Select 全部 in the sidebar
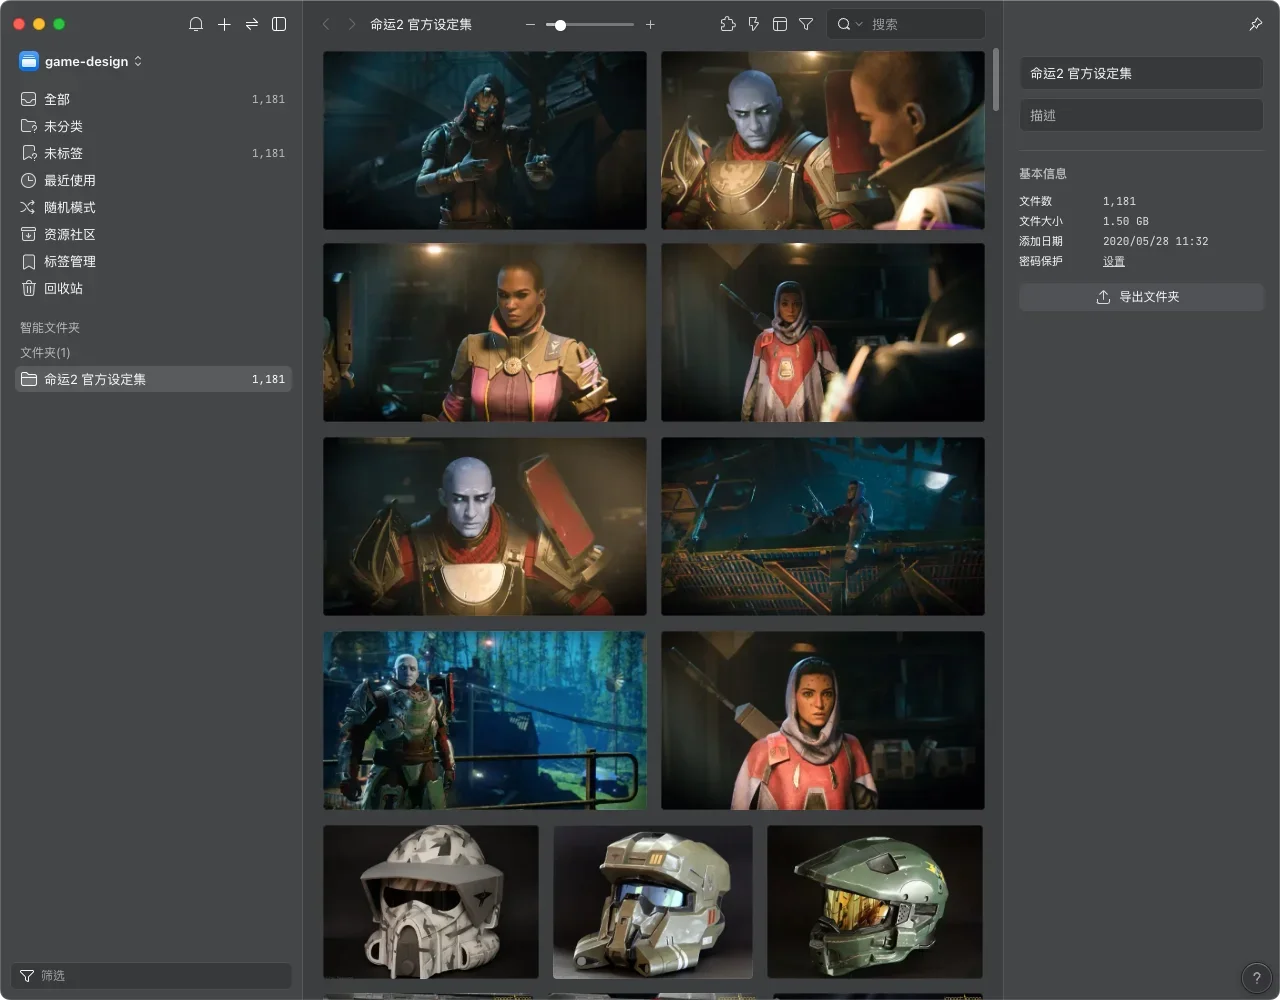1280x1000 pixels. pyautogui.click(x=153, y=99)
